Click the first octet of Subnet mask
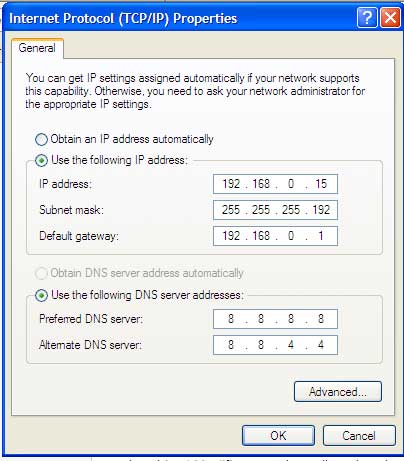This screenshot has width=404, height=461. (x=231, y=210)
